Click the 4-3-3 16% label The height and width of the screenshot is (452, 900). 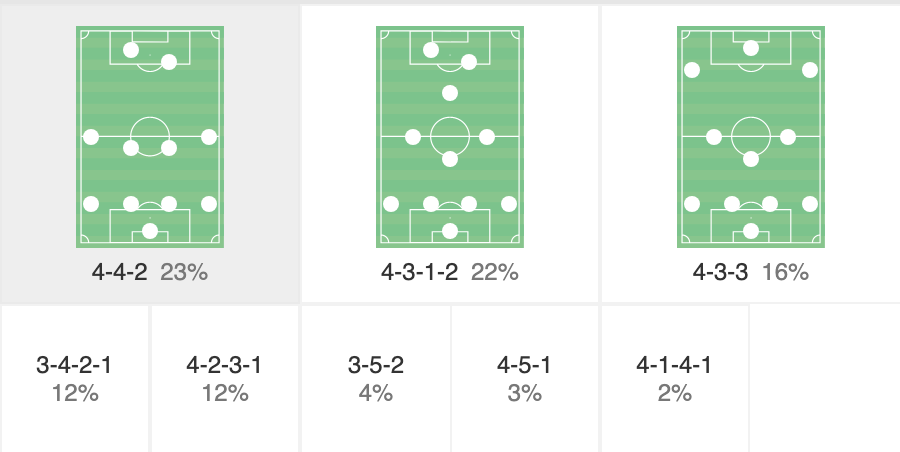pyautogui.click(x=751, y=272)
